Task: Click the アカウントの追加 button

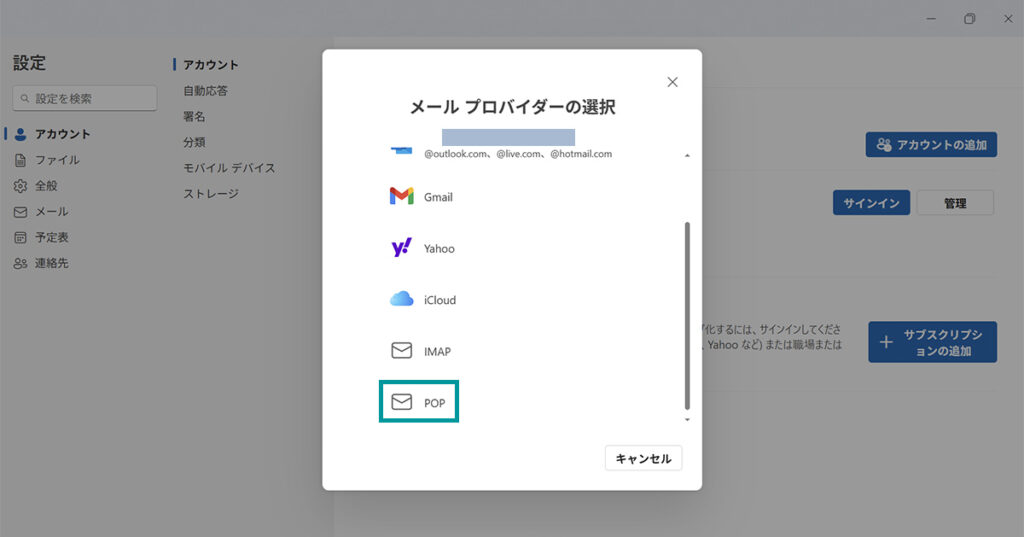Action: coord(931,144)
